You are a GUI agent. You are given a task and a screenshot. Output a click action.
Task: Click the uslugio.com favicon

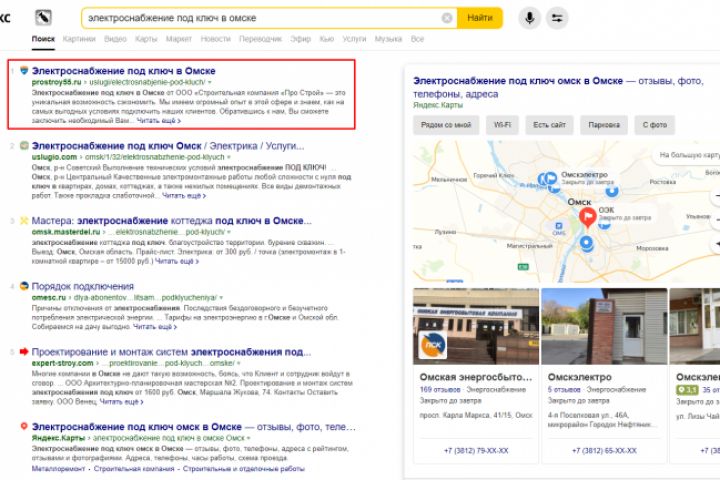pyautogui.click(x=24, y=146)
